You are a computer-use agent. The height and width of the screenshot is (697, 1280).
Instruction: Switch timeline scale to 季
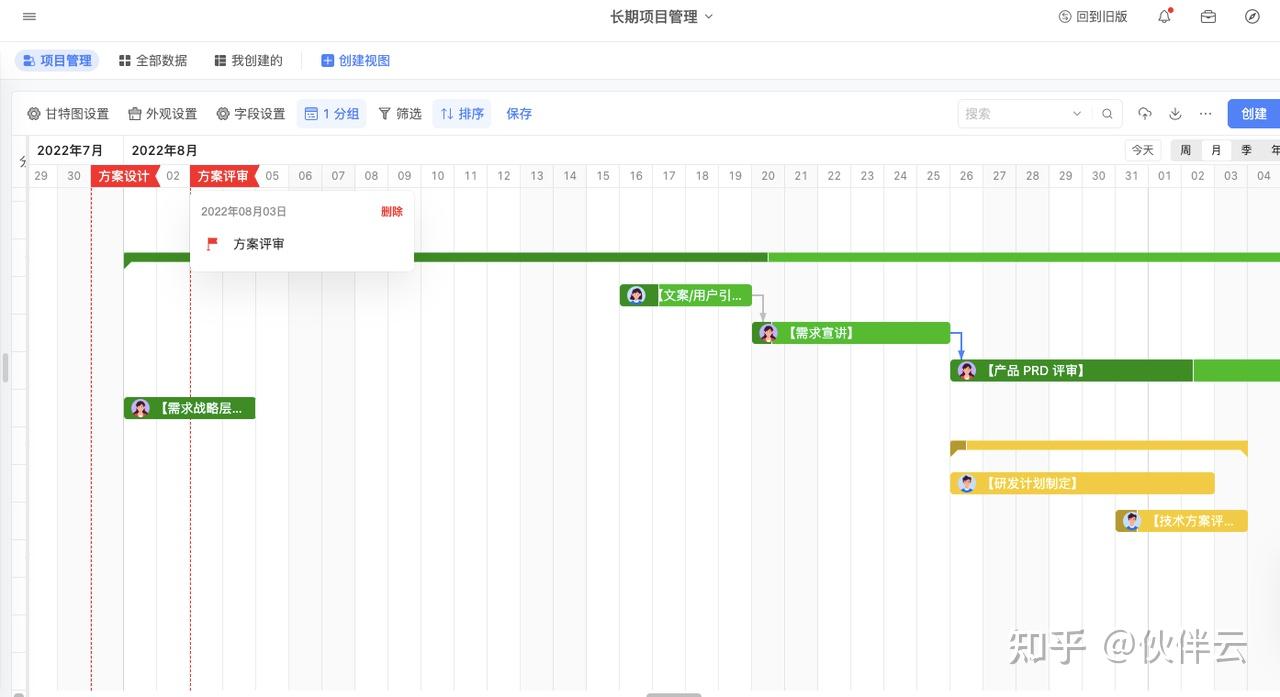1246,150
